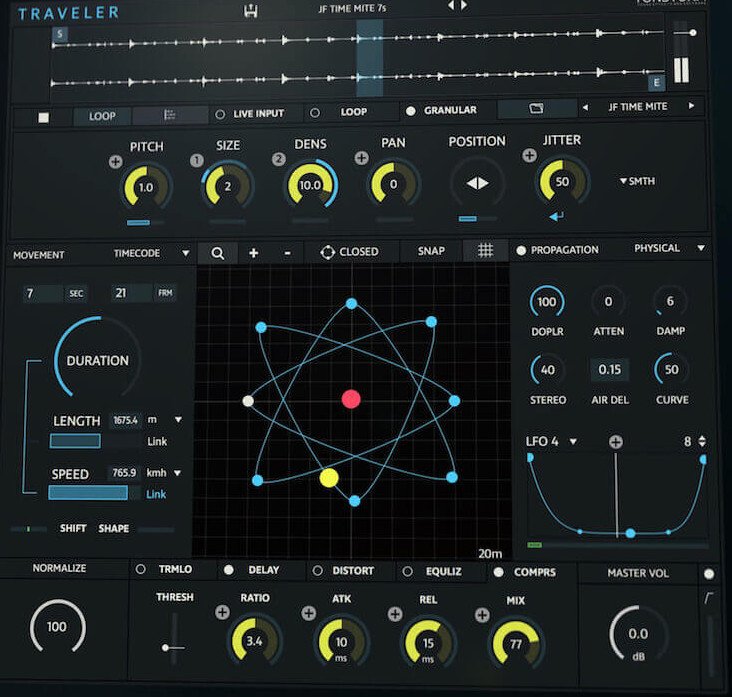732x697 pixels.
Task: Click the S start marker on waveform
Action: coord(60,34)
